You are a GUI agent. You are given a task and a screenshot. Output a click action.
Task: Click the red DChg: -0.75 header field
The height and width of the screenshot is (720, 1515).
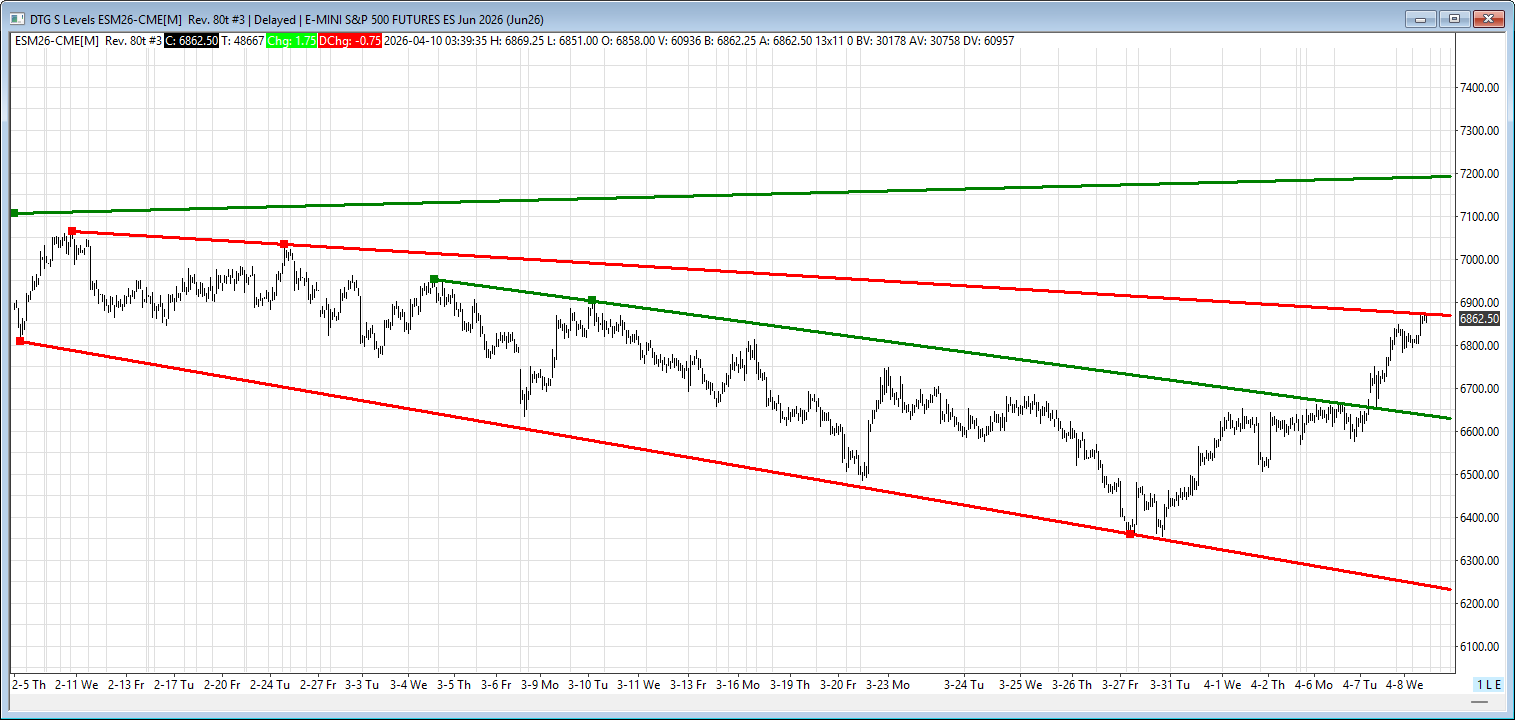point(349,41)
